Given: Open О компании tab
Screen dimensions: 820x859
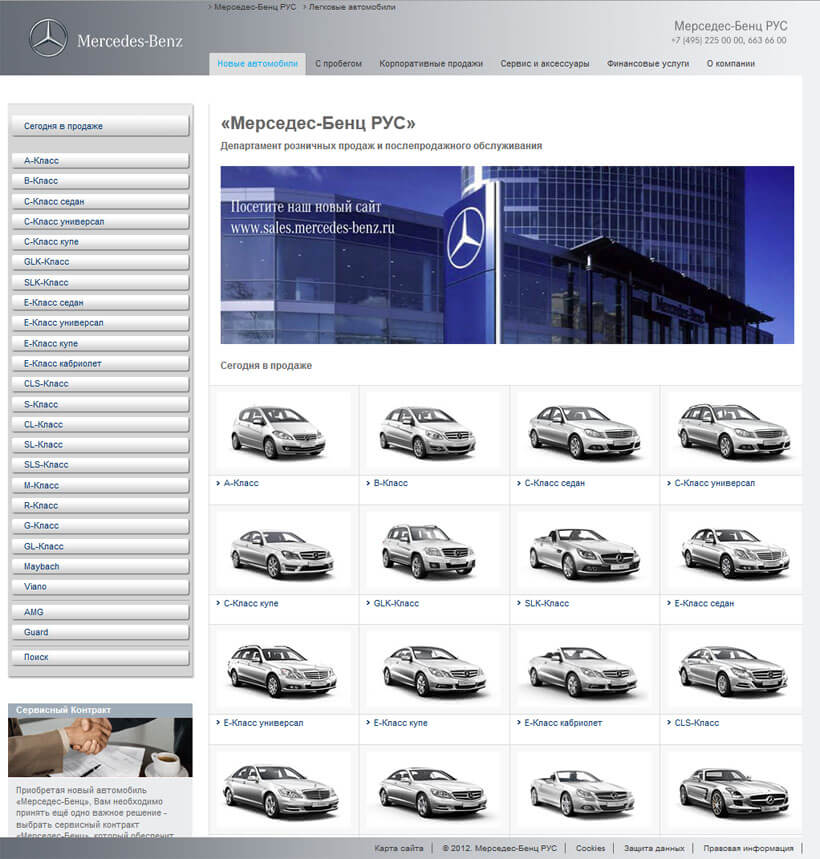Looking at the screenshot, I should pyautogui.click(x=730, y=64).
